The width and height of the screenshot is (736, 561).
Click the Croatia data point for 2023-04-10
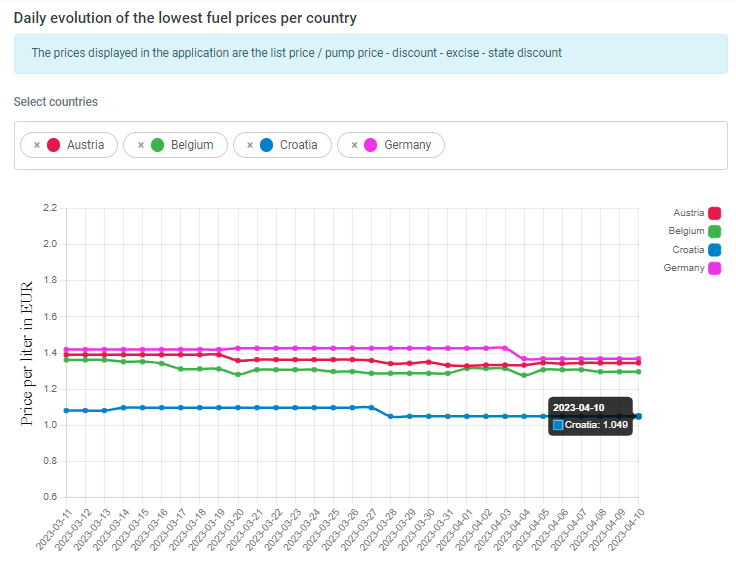[638, 416]
